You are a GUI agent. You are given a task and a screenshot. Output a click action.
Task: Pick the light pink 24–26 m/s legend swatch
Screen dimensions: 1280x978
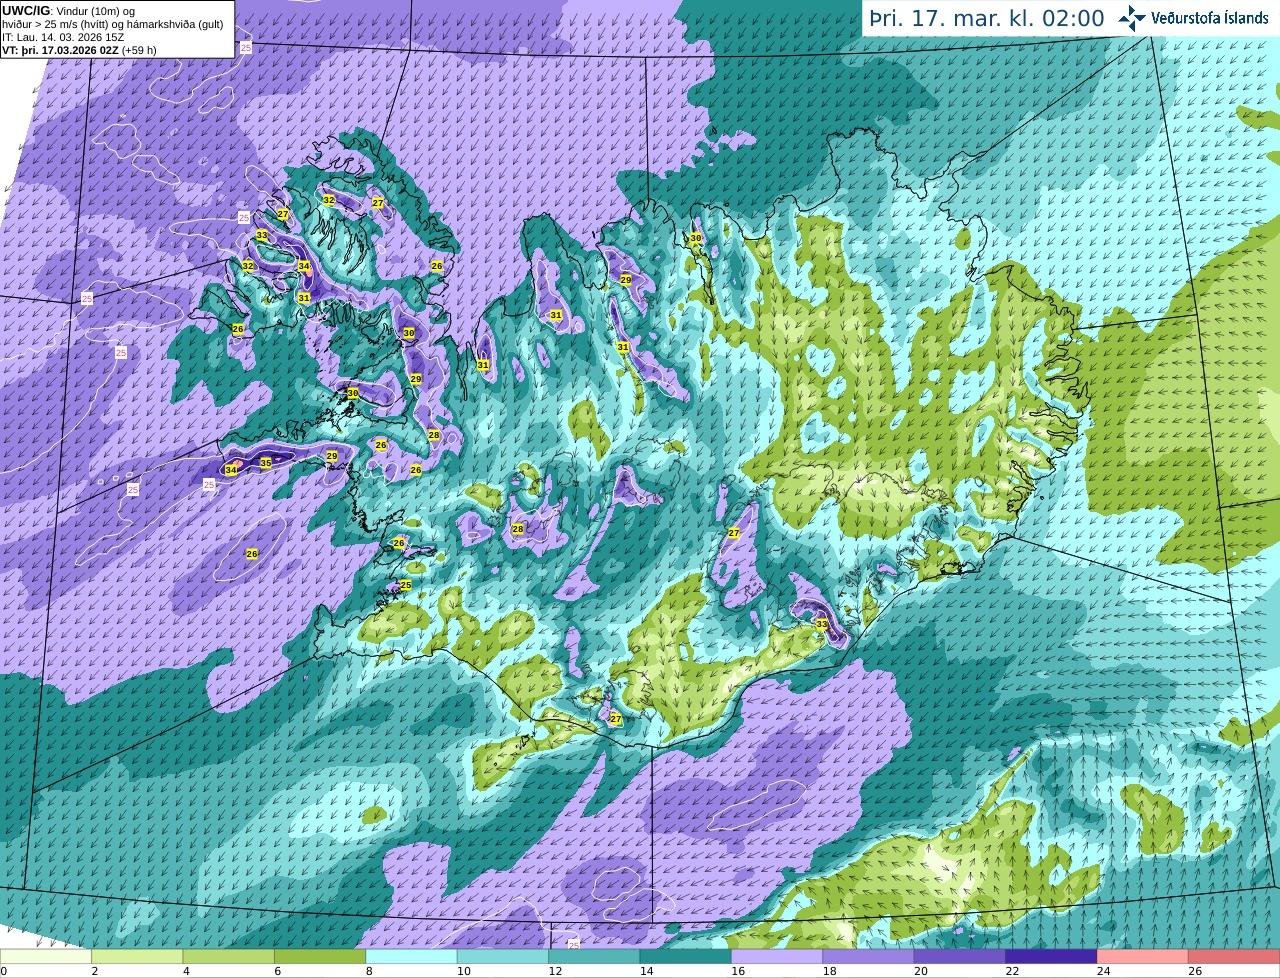tap(1143, 957)
